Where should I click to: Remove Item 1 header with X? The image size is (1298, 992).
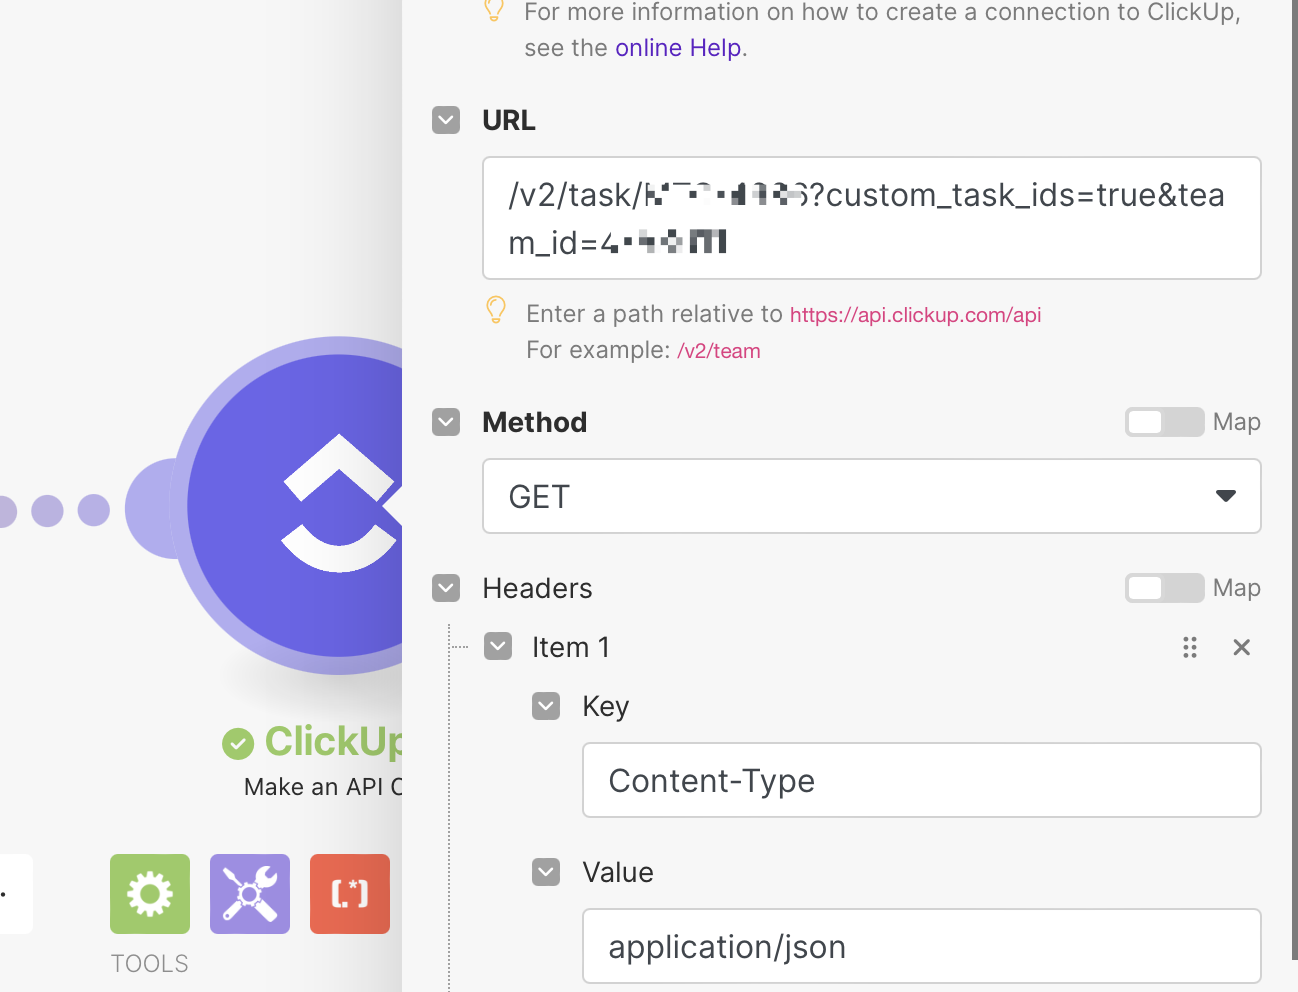click(x=1242, y=648)
